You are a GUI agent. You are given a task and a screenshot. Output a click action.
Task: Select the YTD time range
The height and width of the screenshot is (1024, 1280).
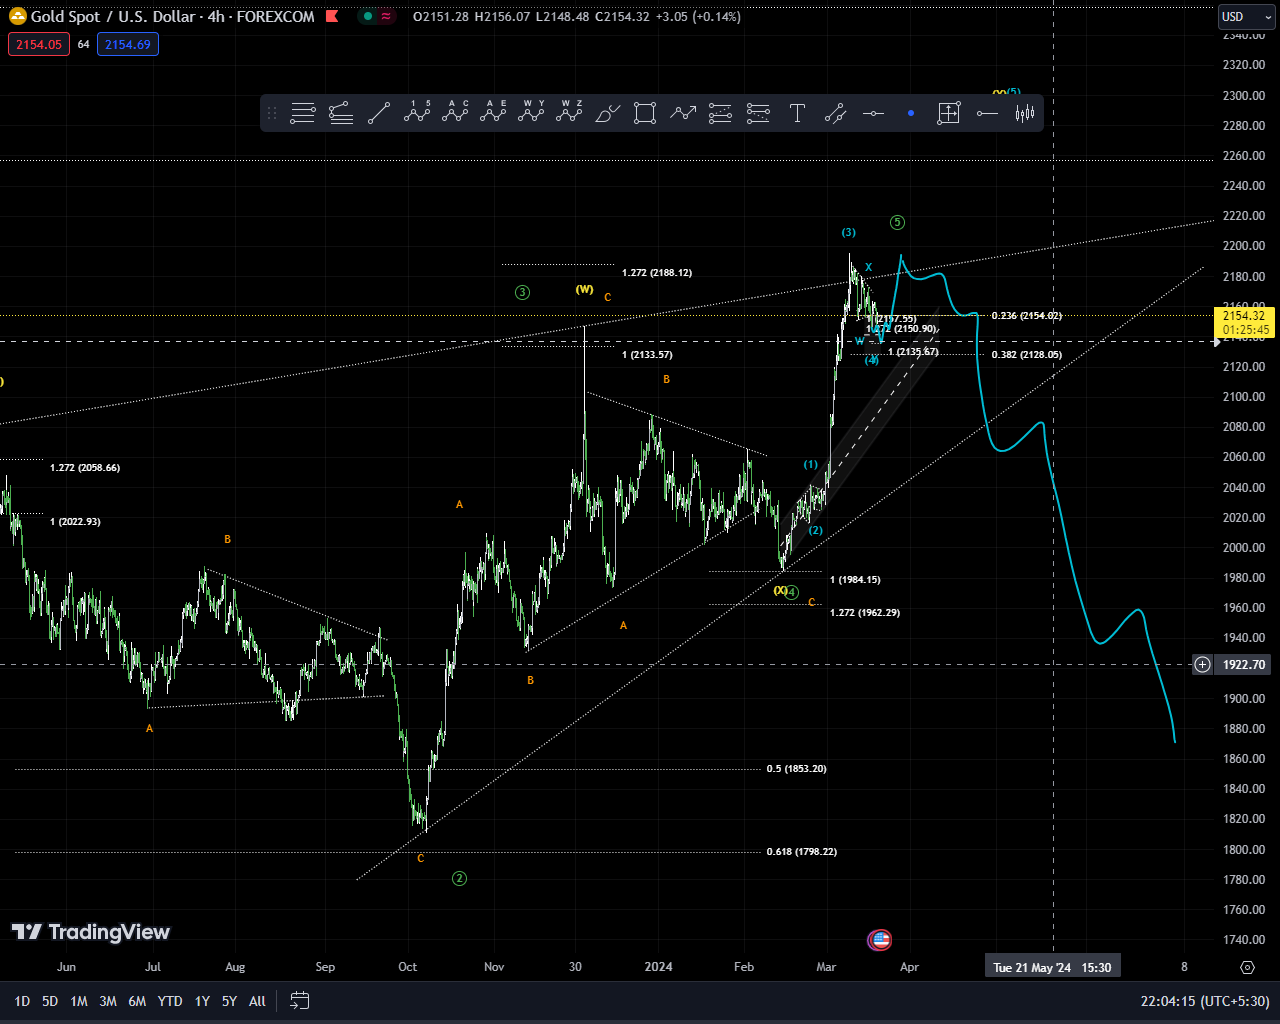pos(170,1001)
